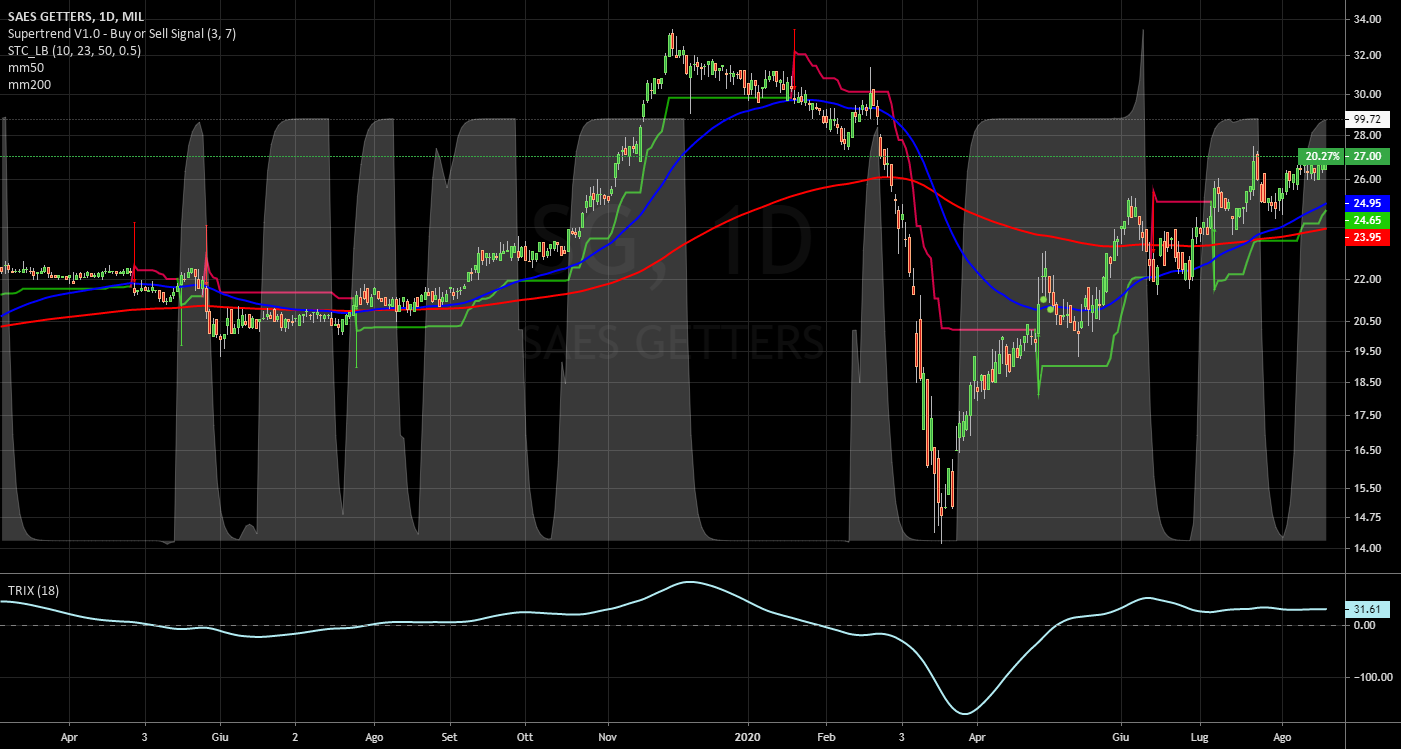Click the blue 24.95 mm50 value label

click(x=1367, y=203)
